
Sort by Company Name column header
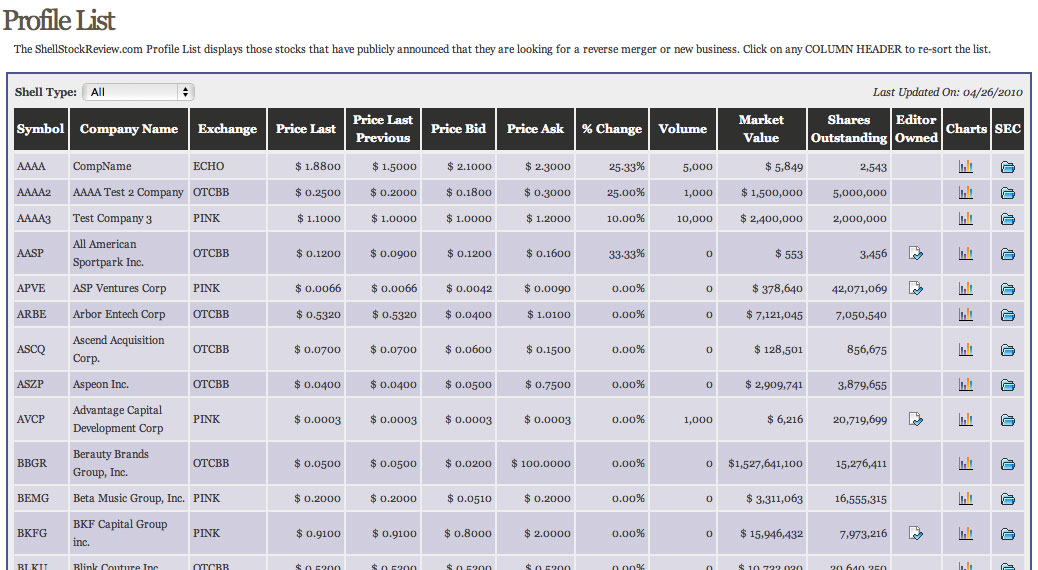pos(129,129)
